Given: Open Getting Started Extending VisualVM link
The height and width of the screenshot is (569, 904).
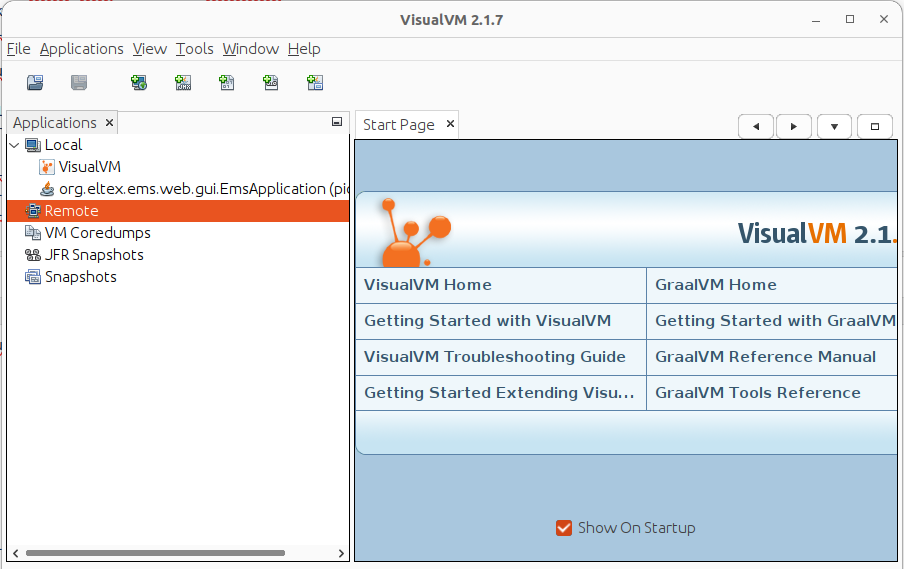Looking at the screenshot, I should tap(499, 393).
